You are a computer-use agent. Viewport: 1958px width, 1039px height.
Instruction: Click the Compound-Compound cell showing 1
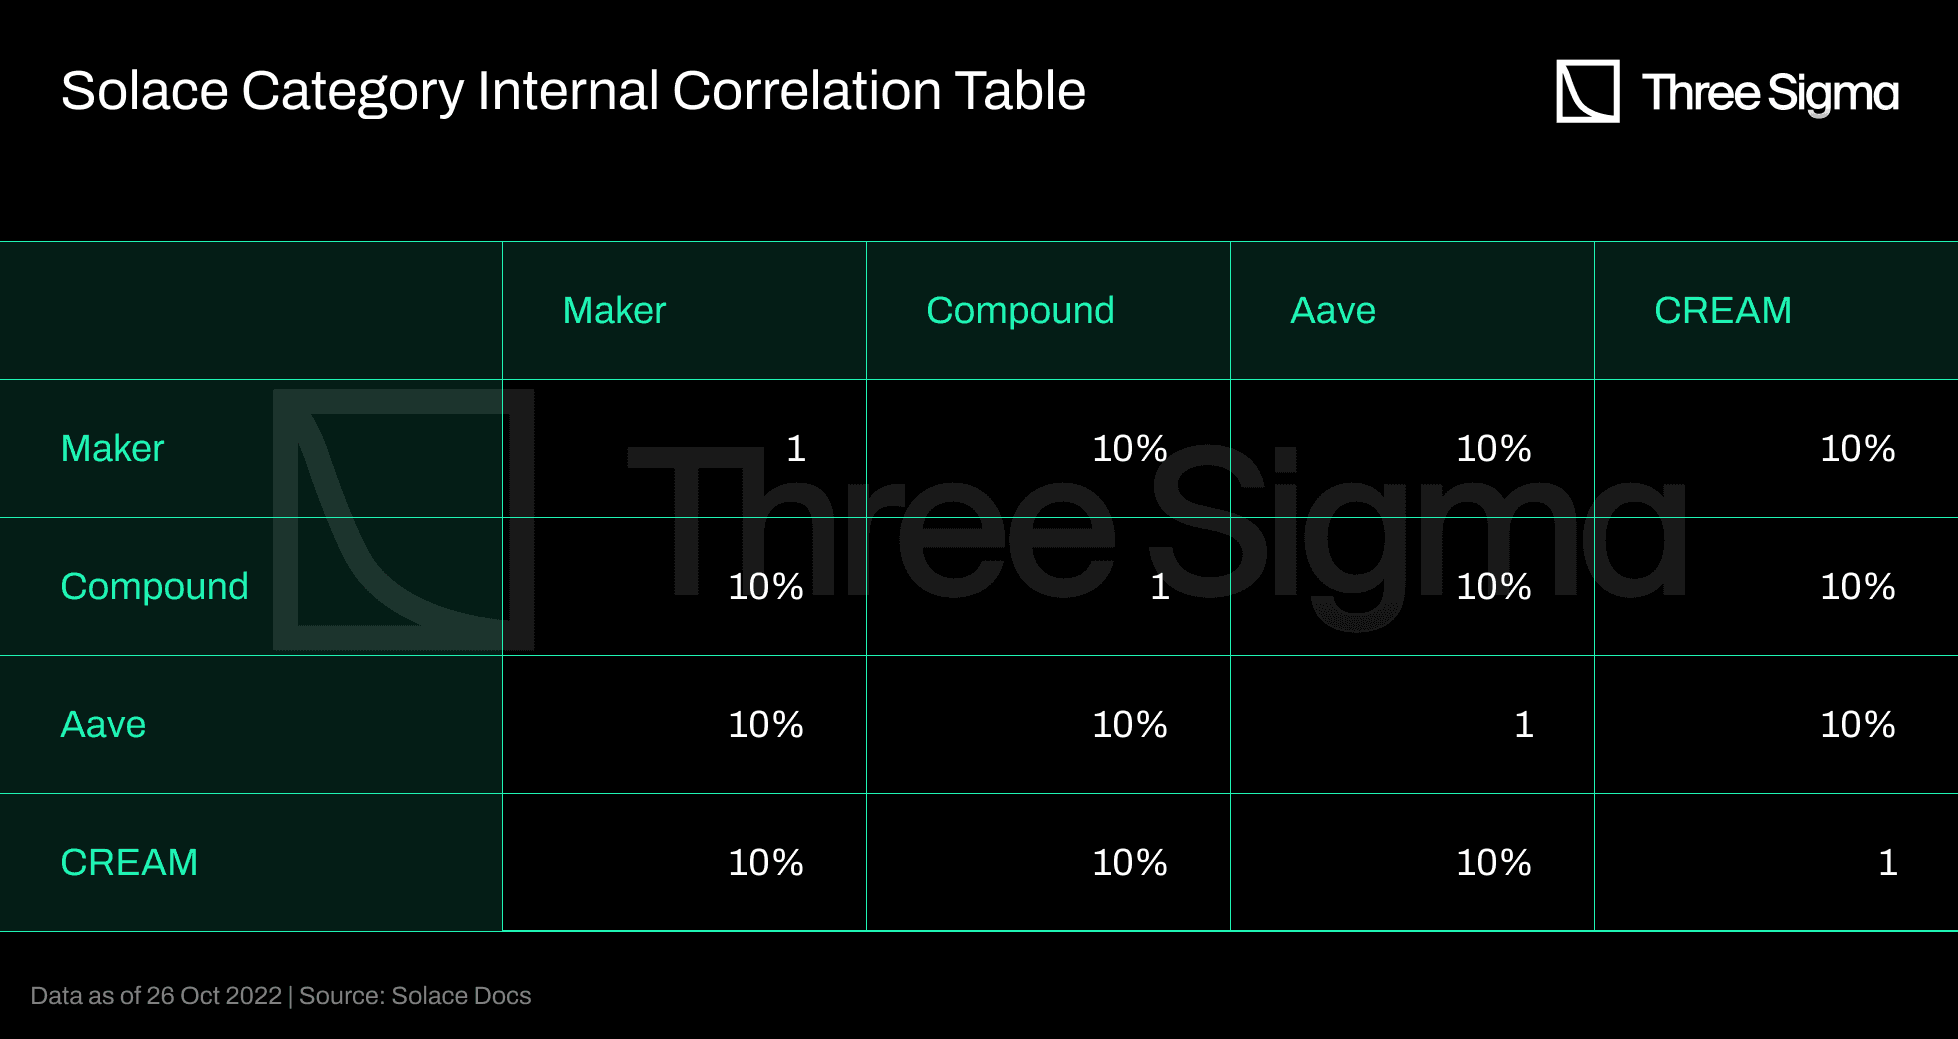coord(1159,587)
